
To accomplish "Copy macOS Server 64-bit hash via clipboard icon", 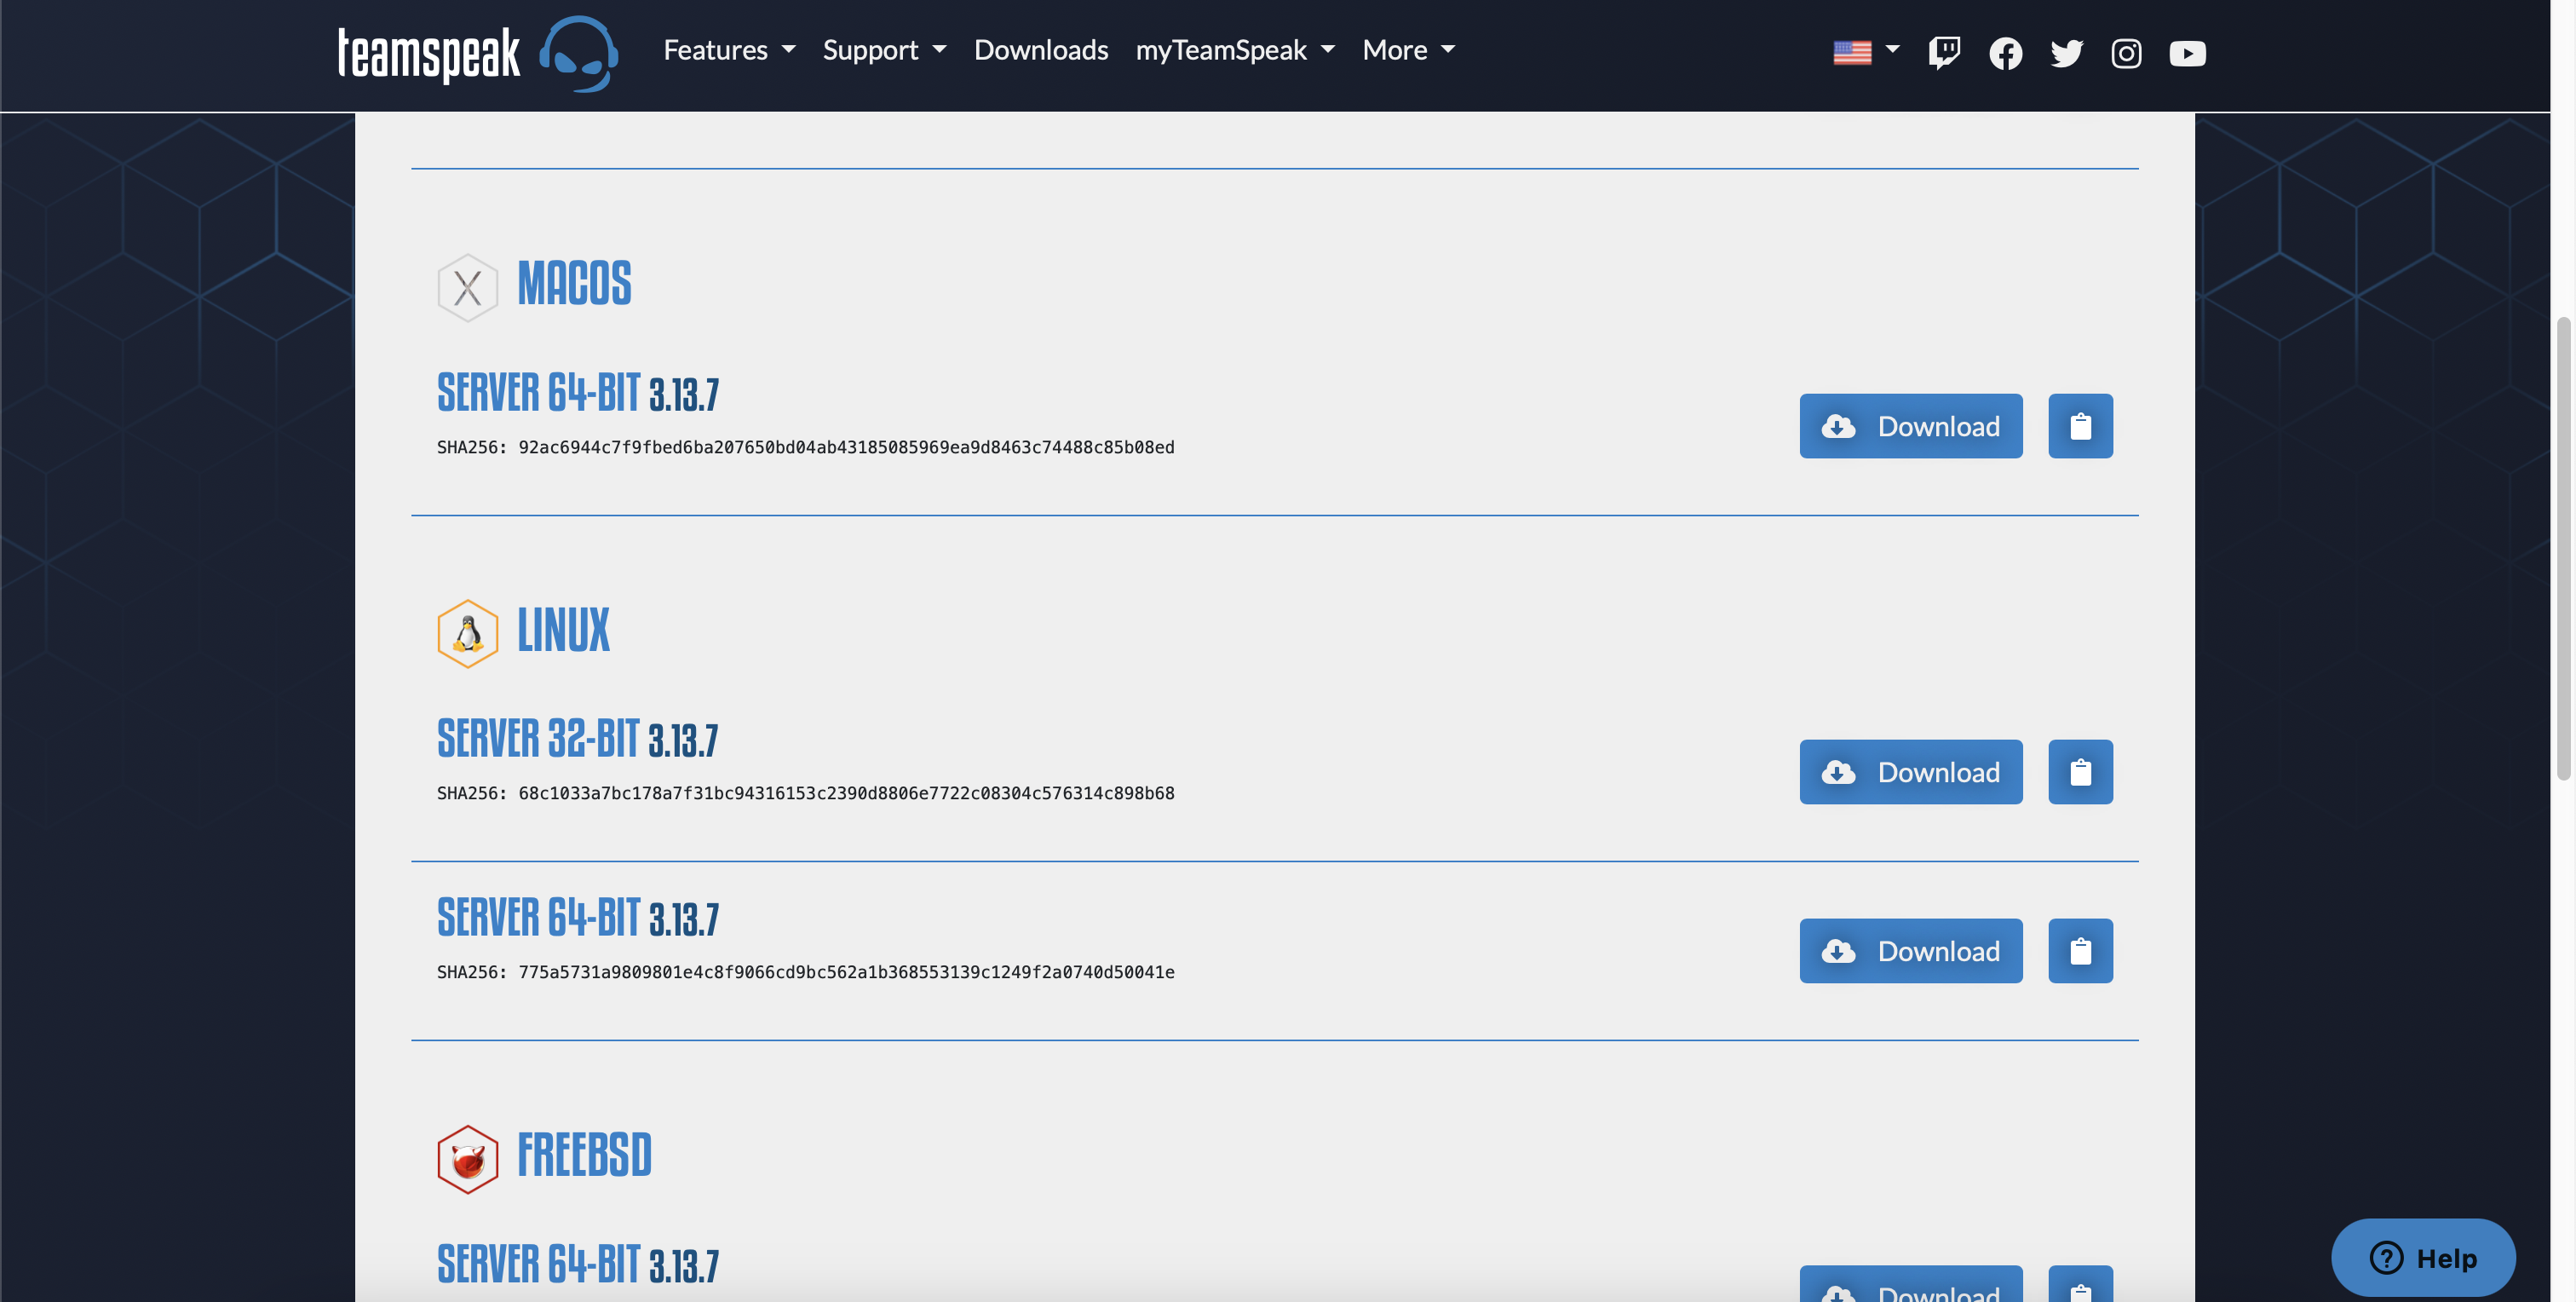I will tap(2080, 426).
